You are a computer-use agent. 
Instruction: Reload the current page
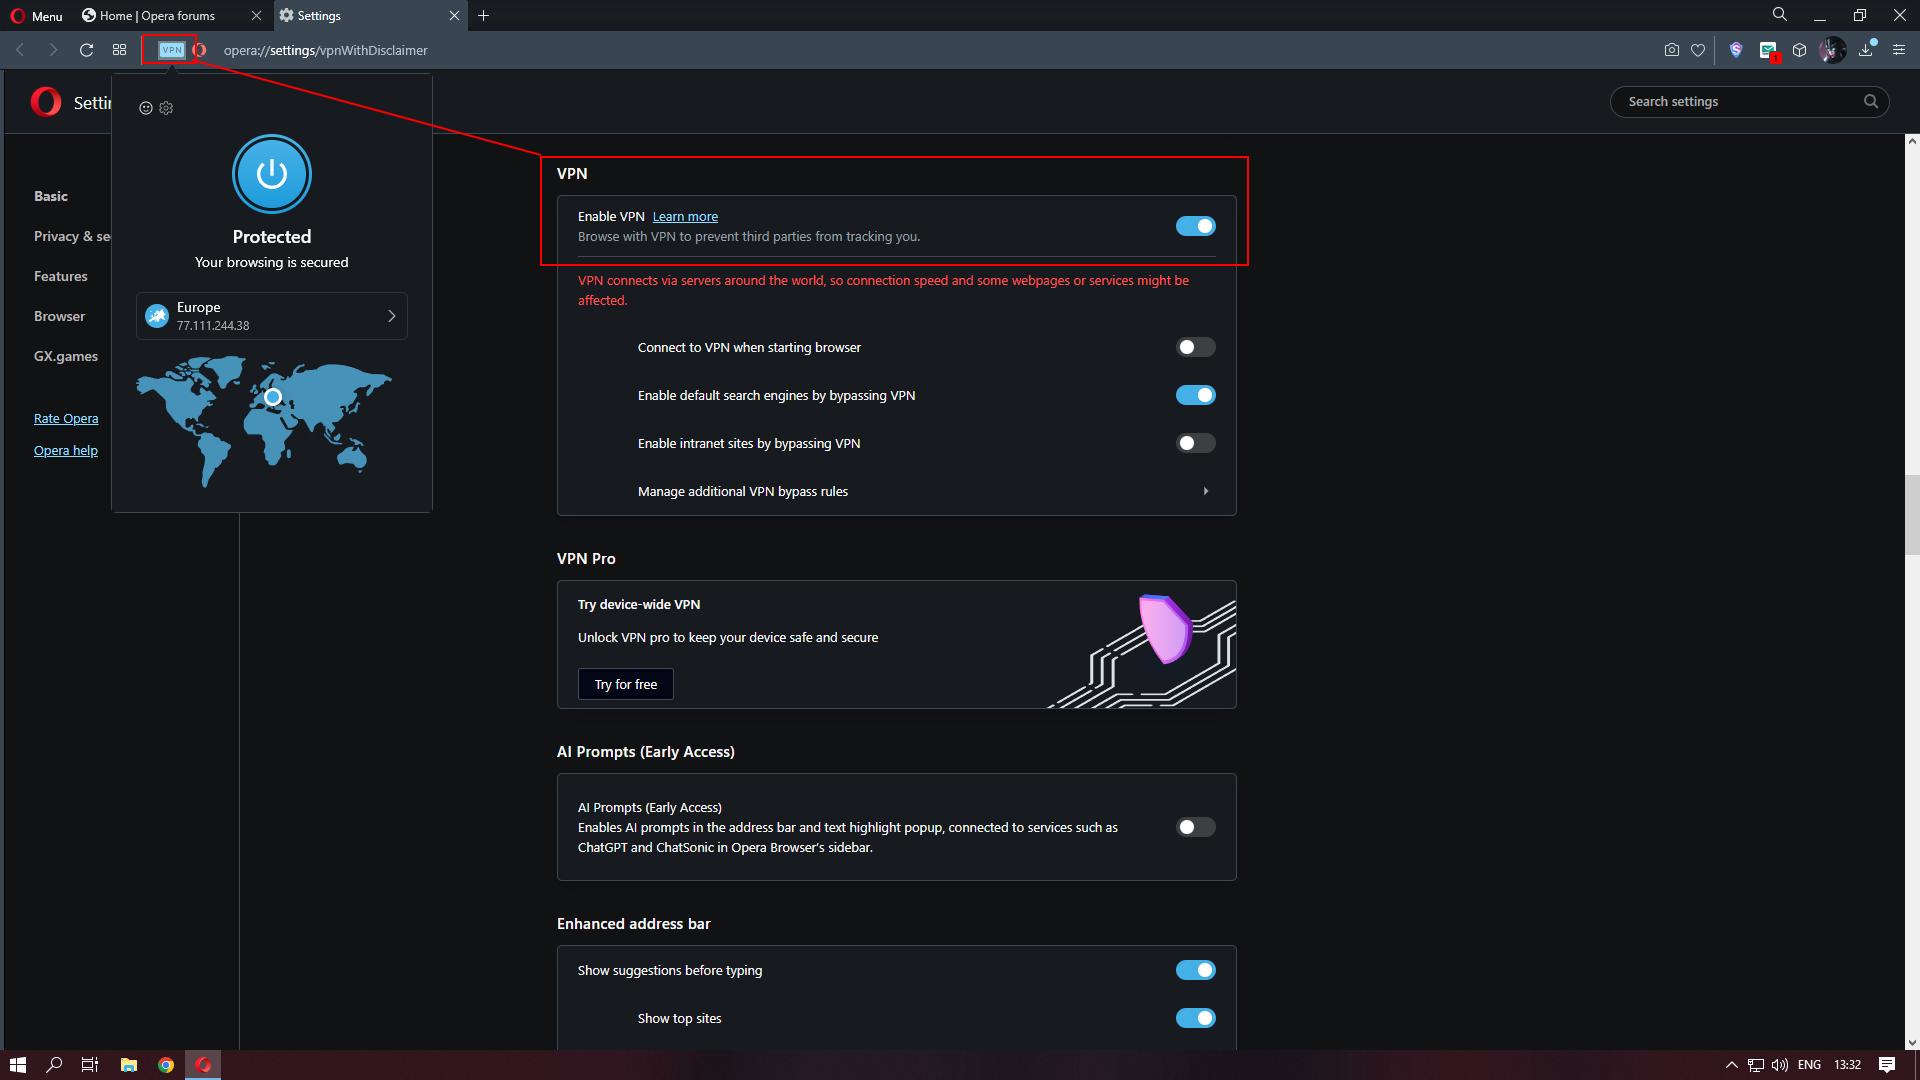(86, 50)
